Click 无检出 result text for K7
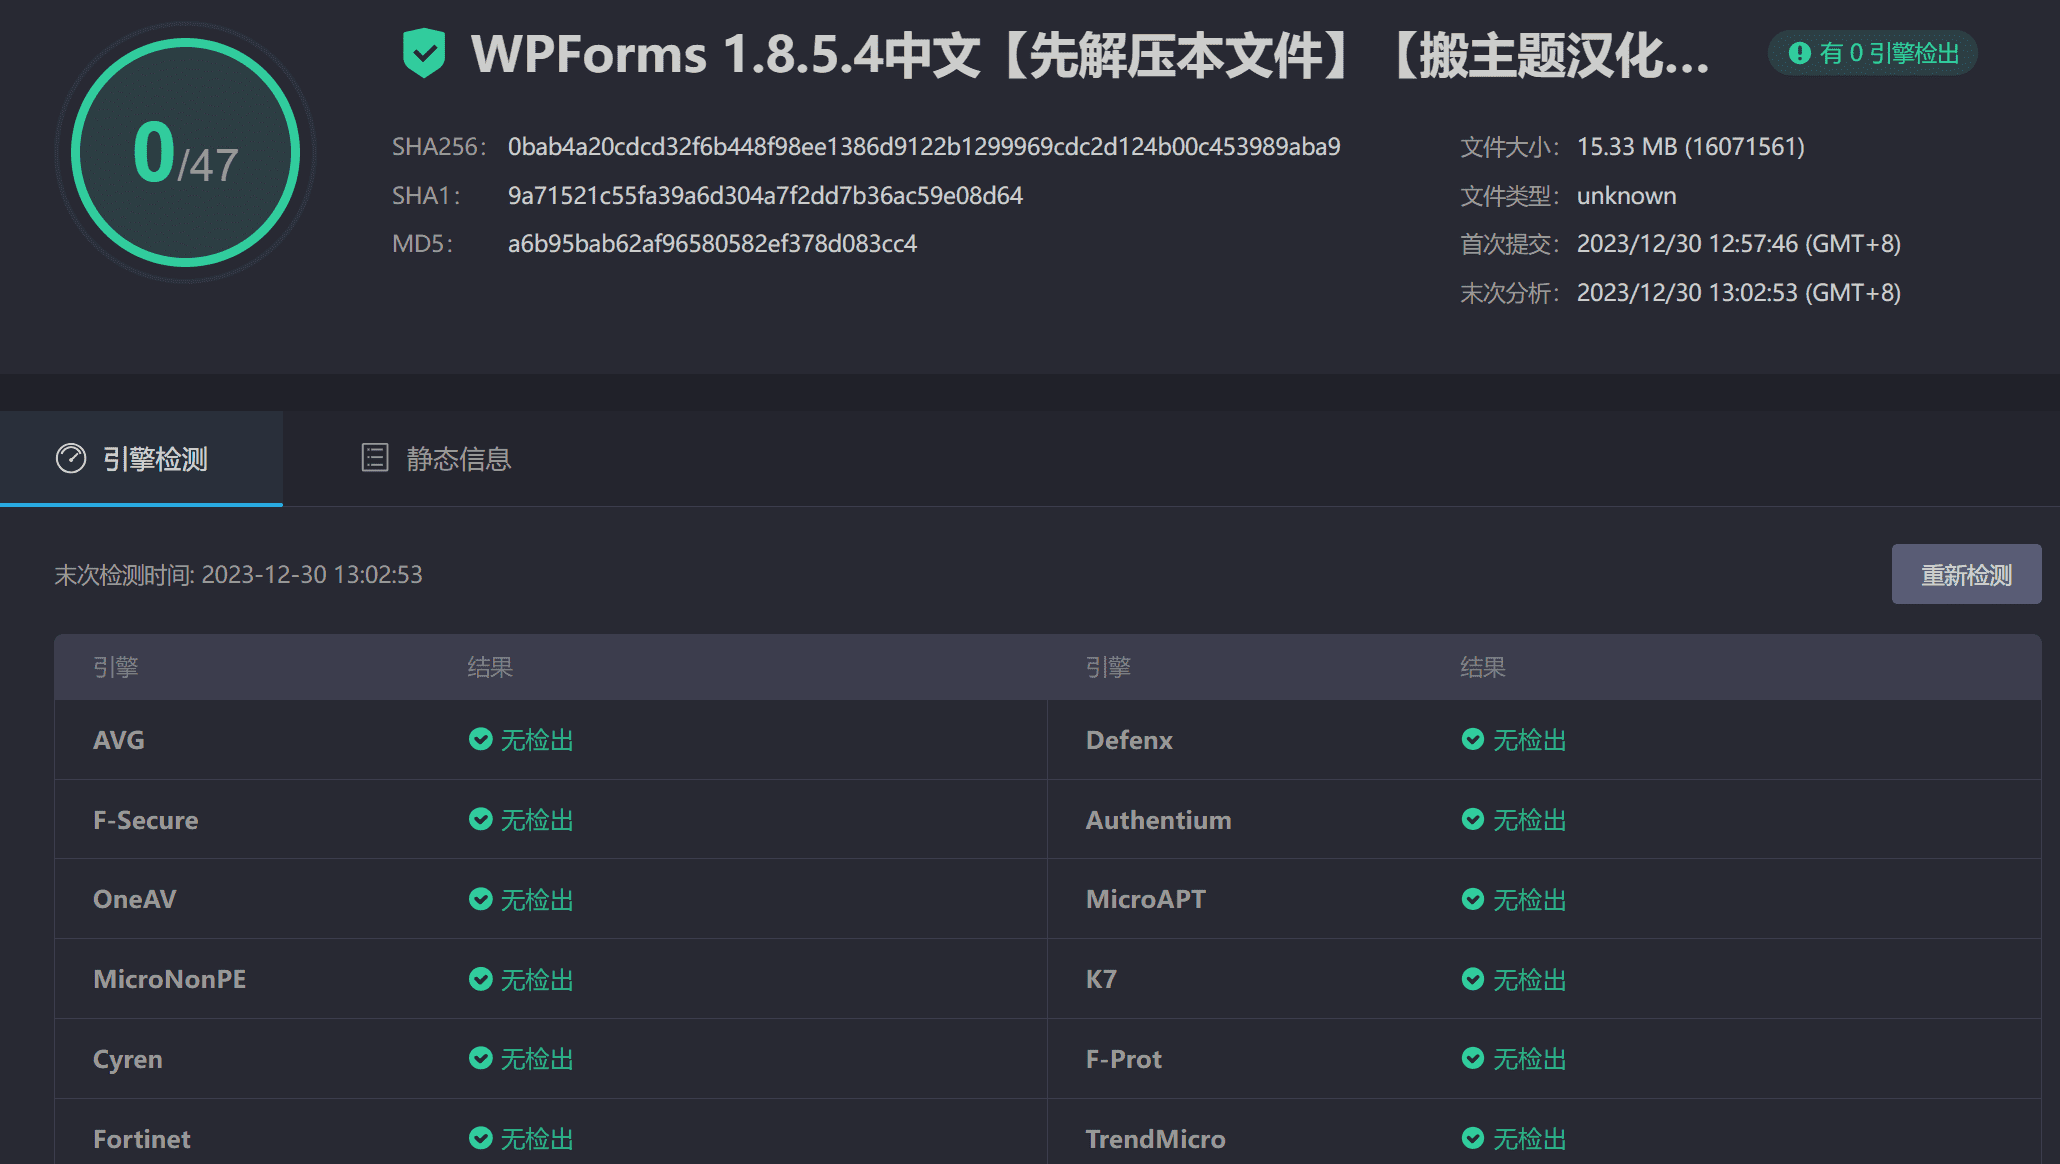Viewport: 2060px width, 1164px height. [1530, 980]
